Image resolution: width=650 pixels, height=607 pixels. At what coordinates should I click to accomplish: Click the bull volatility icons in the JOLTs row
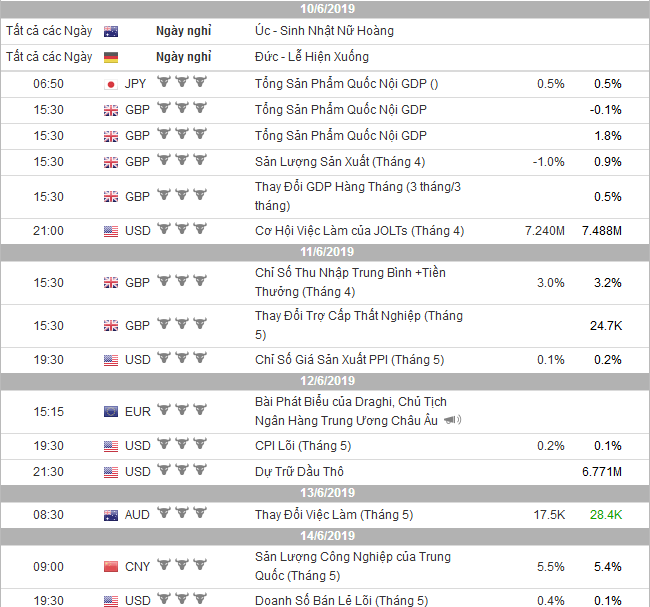[x=181, y=231]
